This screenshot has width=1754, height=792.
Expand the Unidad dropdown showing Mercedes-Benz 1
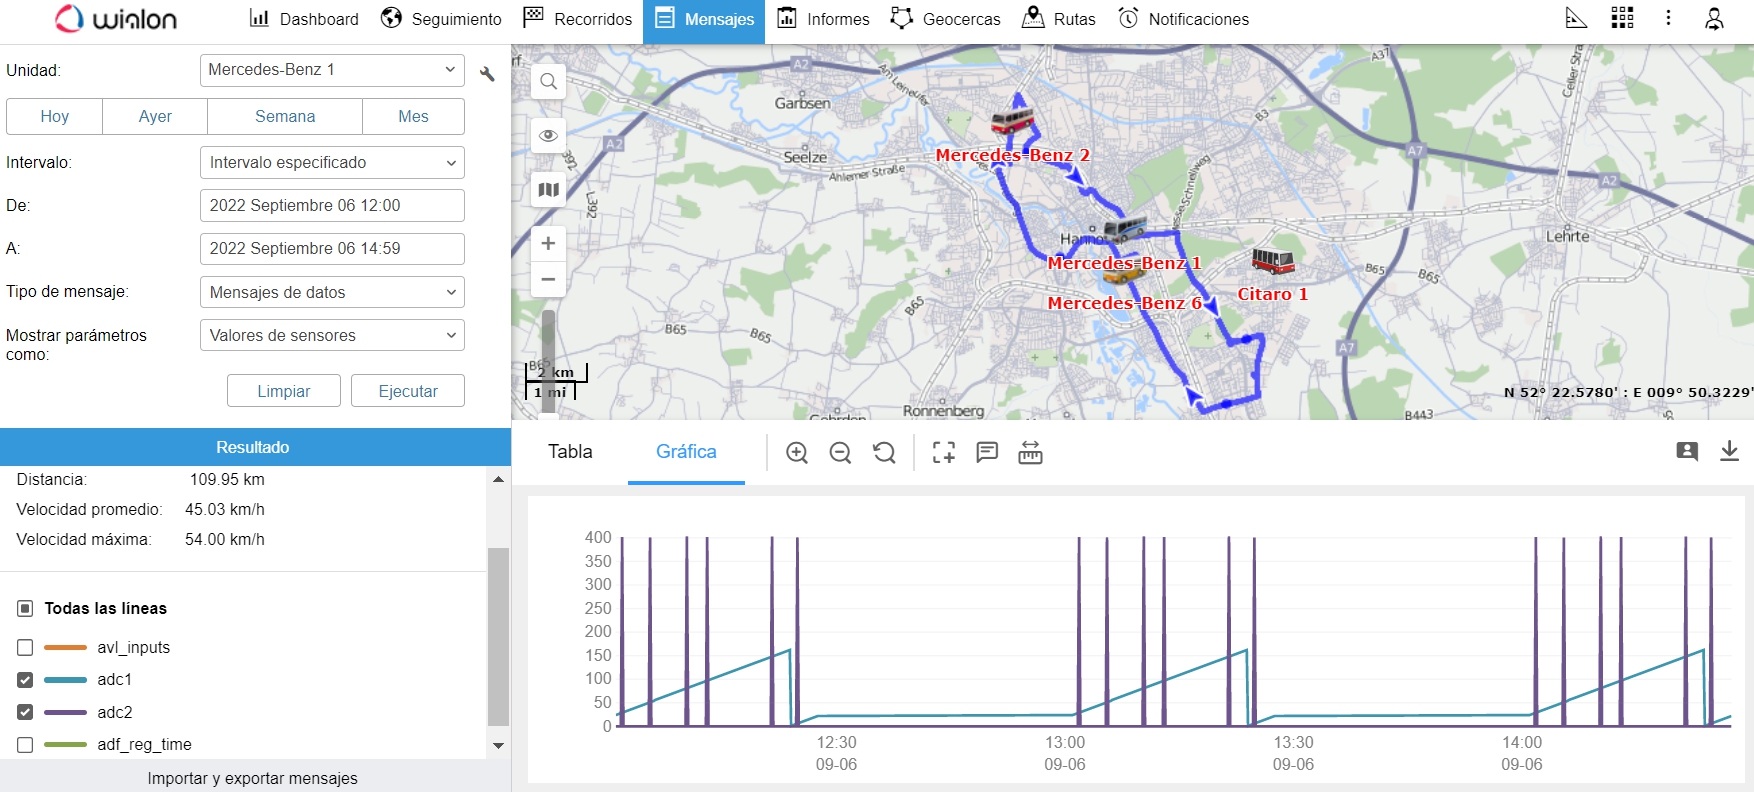click(332, 70)
